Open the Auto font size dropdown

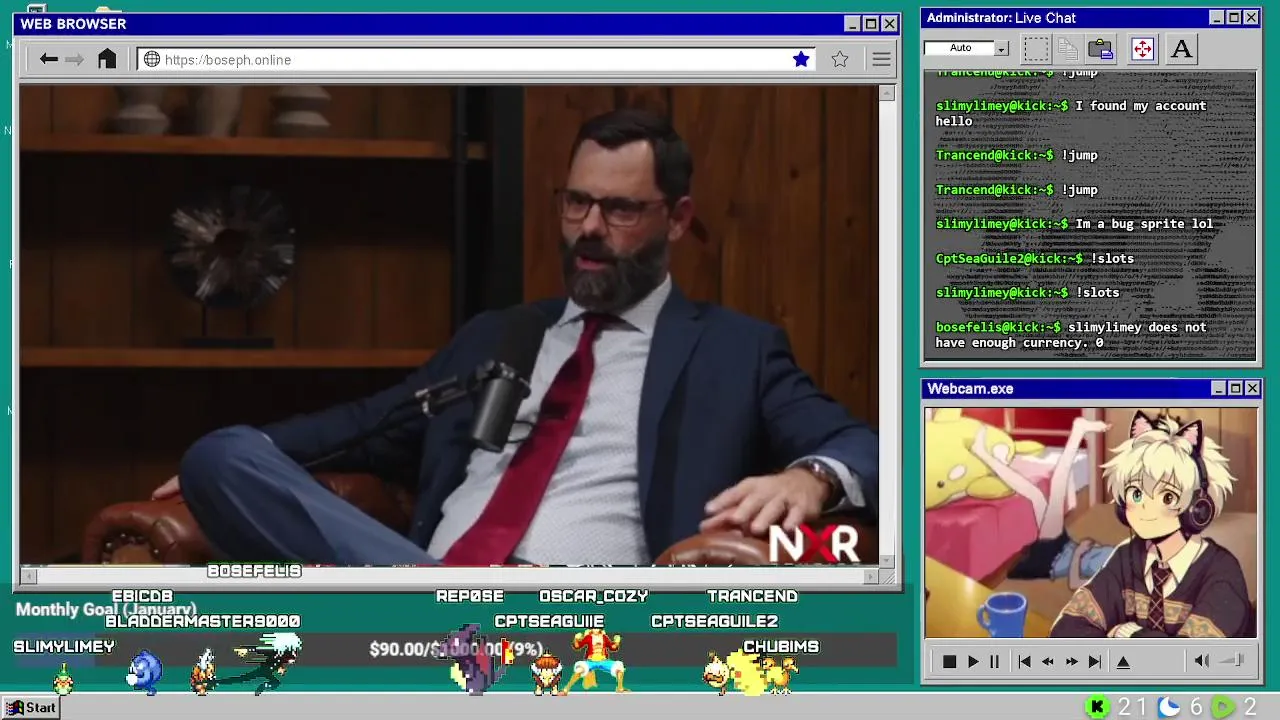pyautogui.click(x=1001, y=48)
